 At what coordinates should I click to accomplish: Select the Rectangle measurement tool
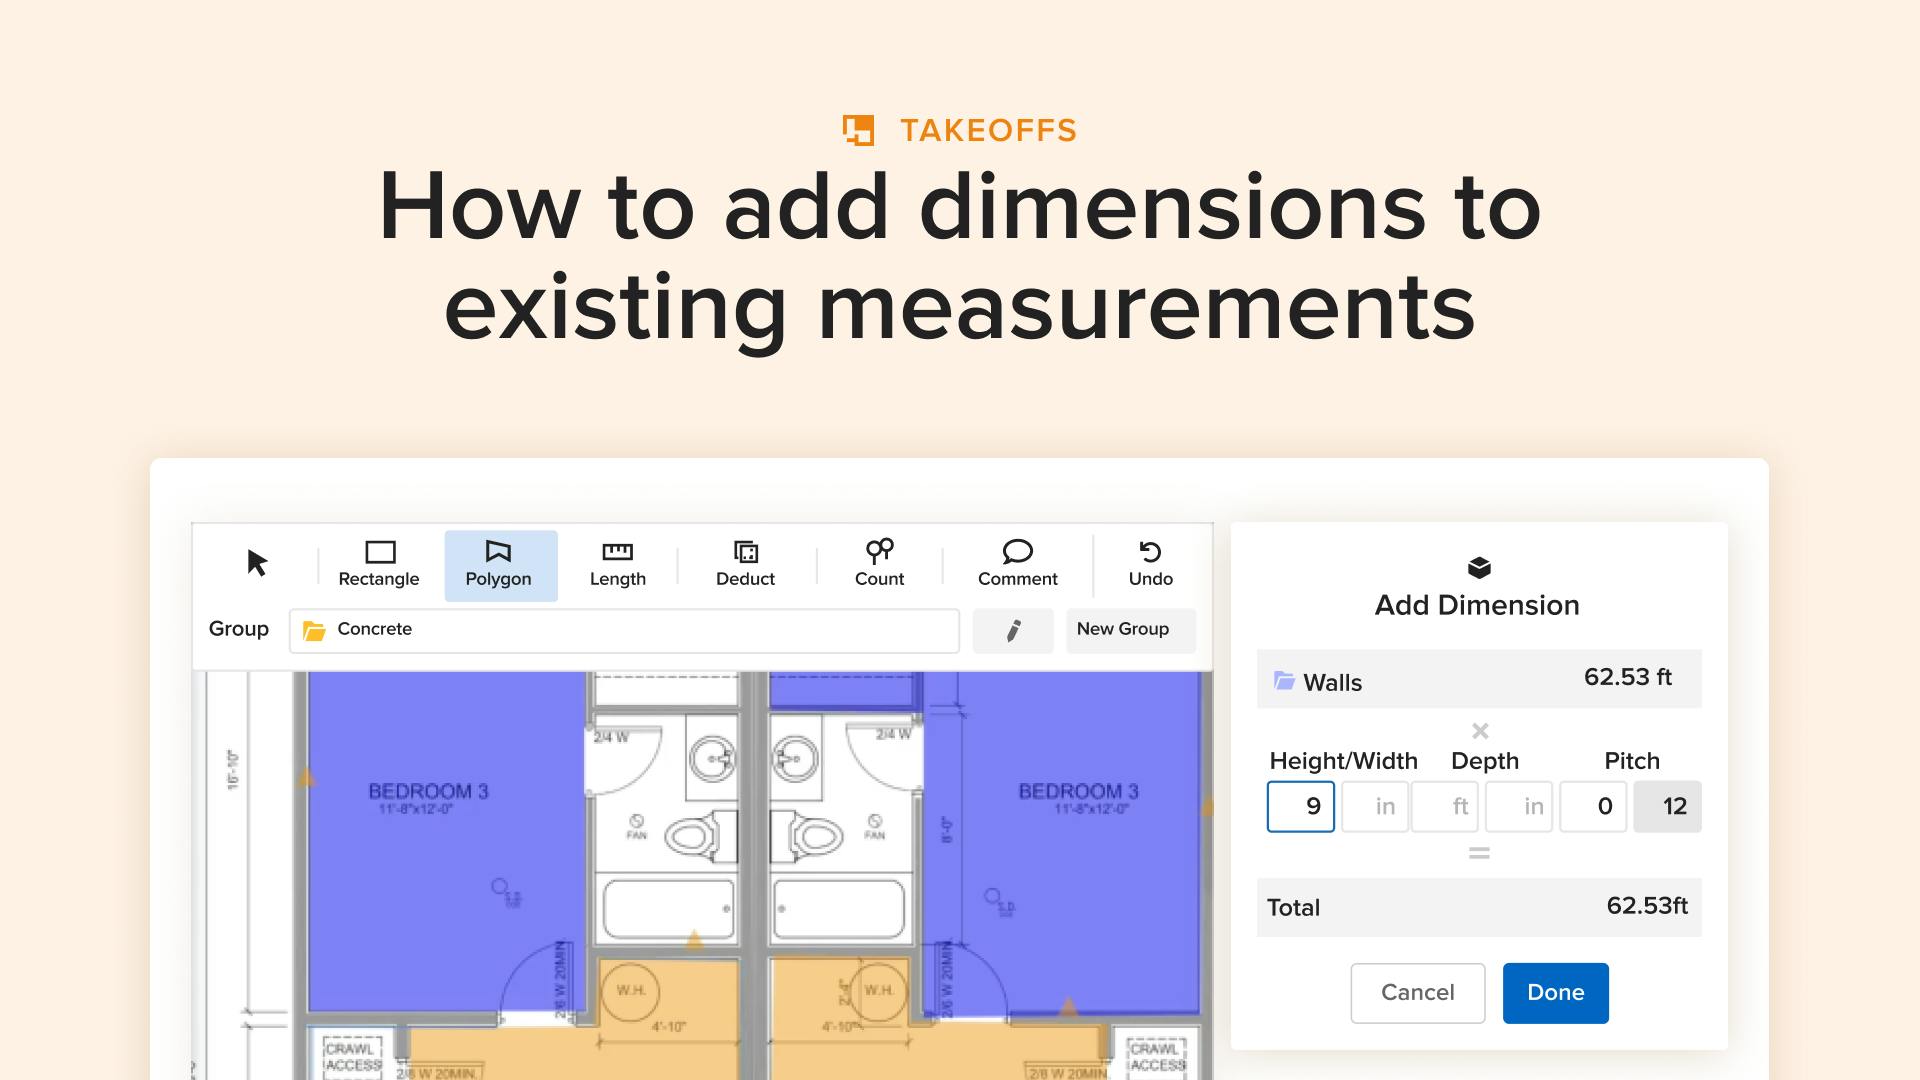click(x=379, y=564)
